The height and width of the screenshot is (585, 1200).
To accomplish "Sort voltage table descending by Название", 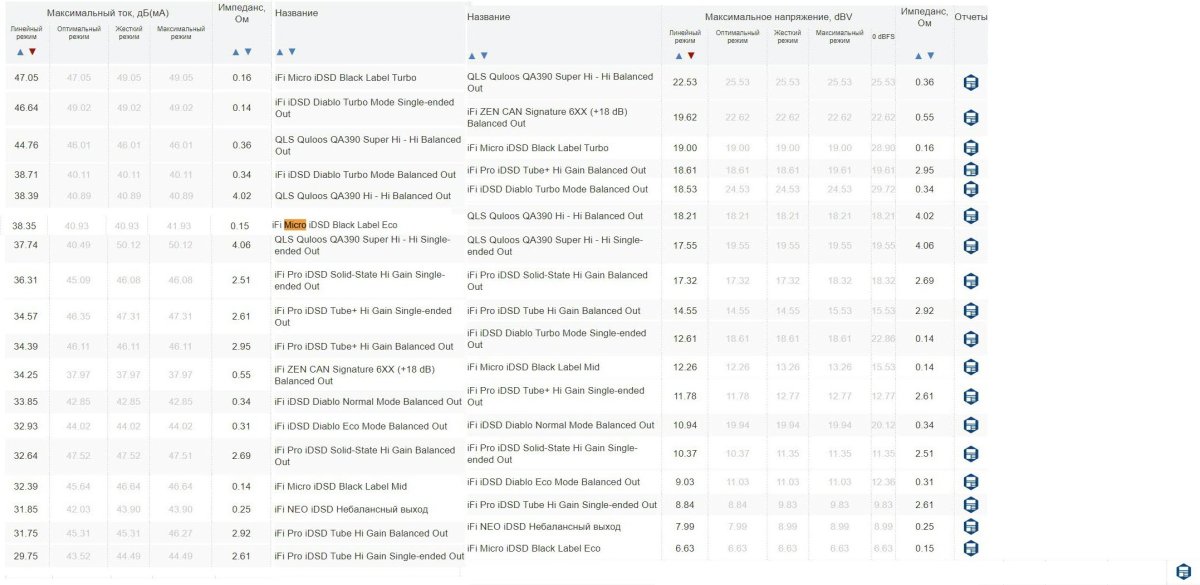I will 484,56.
